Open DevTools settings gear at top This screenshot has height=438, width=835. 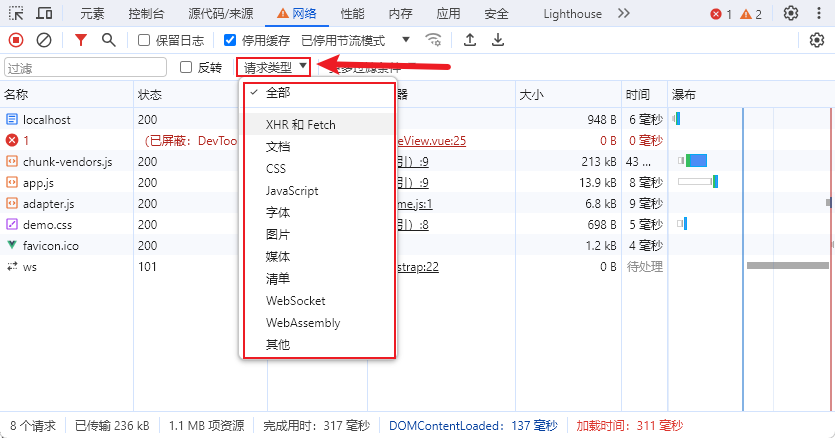(x=791, y=13)
